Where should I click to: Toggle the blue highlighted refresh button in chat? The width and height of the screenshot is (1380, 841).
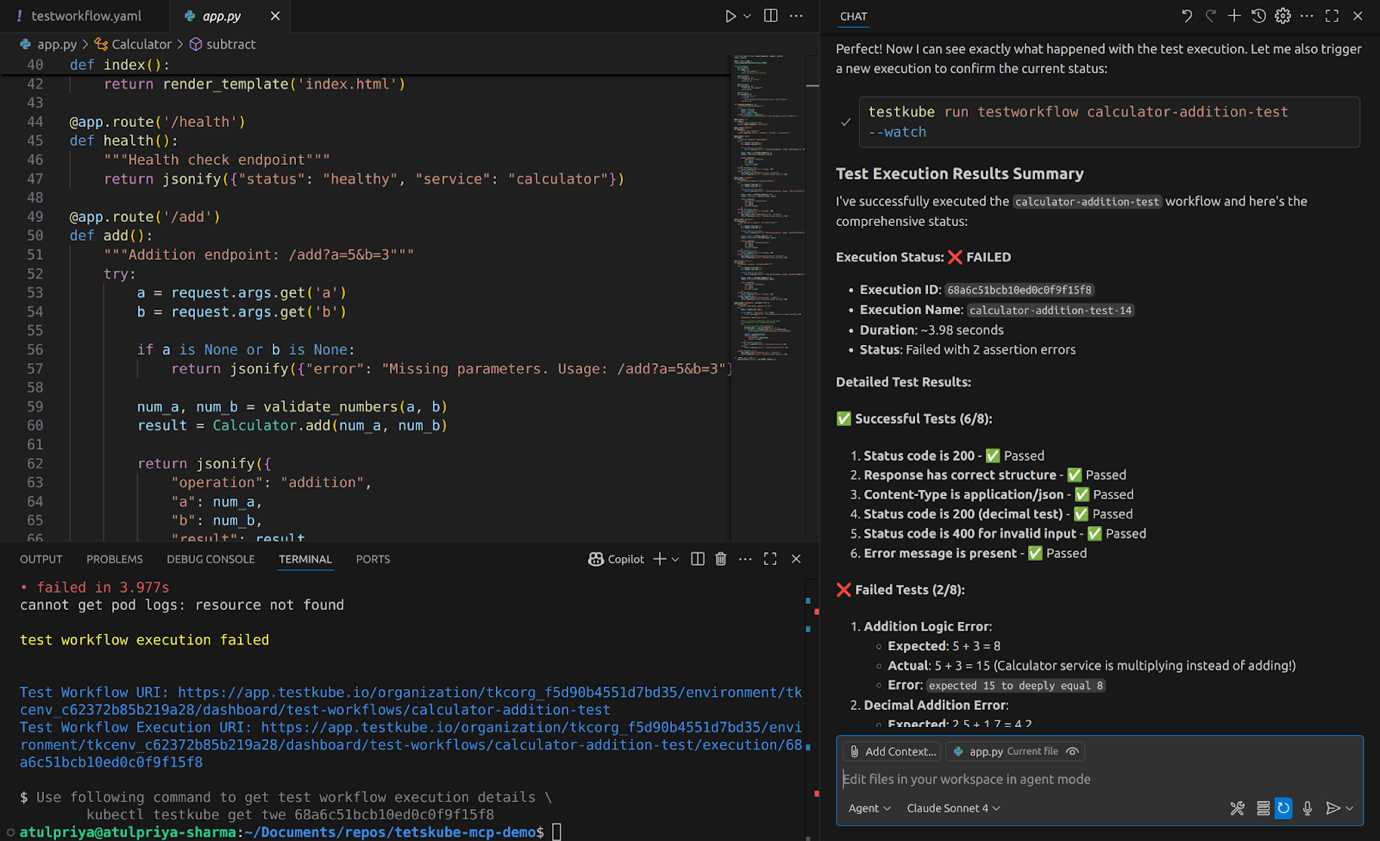click(1283, 808)
